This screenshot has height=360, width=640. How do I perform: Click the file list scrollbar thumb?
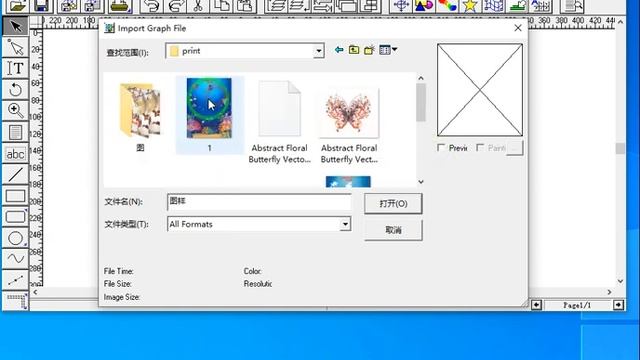point(421,102)
